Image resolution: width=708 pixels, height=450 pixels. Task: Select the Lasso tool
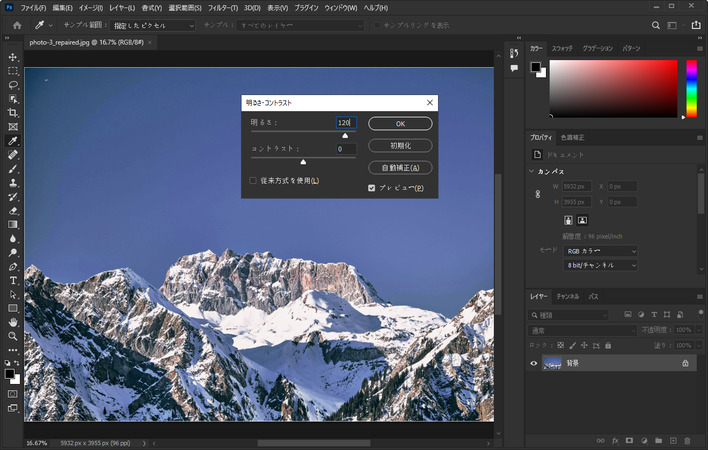click(x=13, y=85)
